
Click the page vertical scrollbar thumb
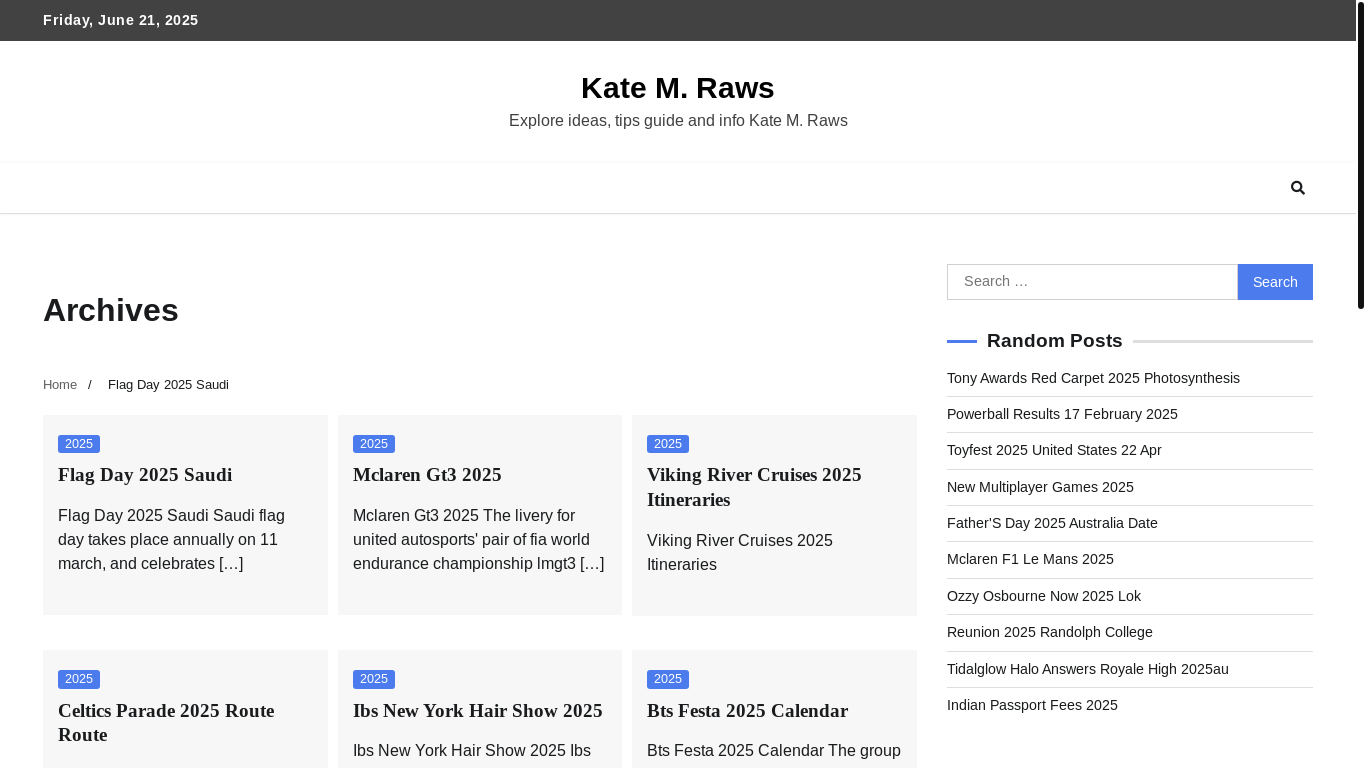(x=1361, y=155)
